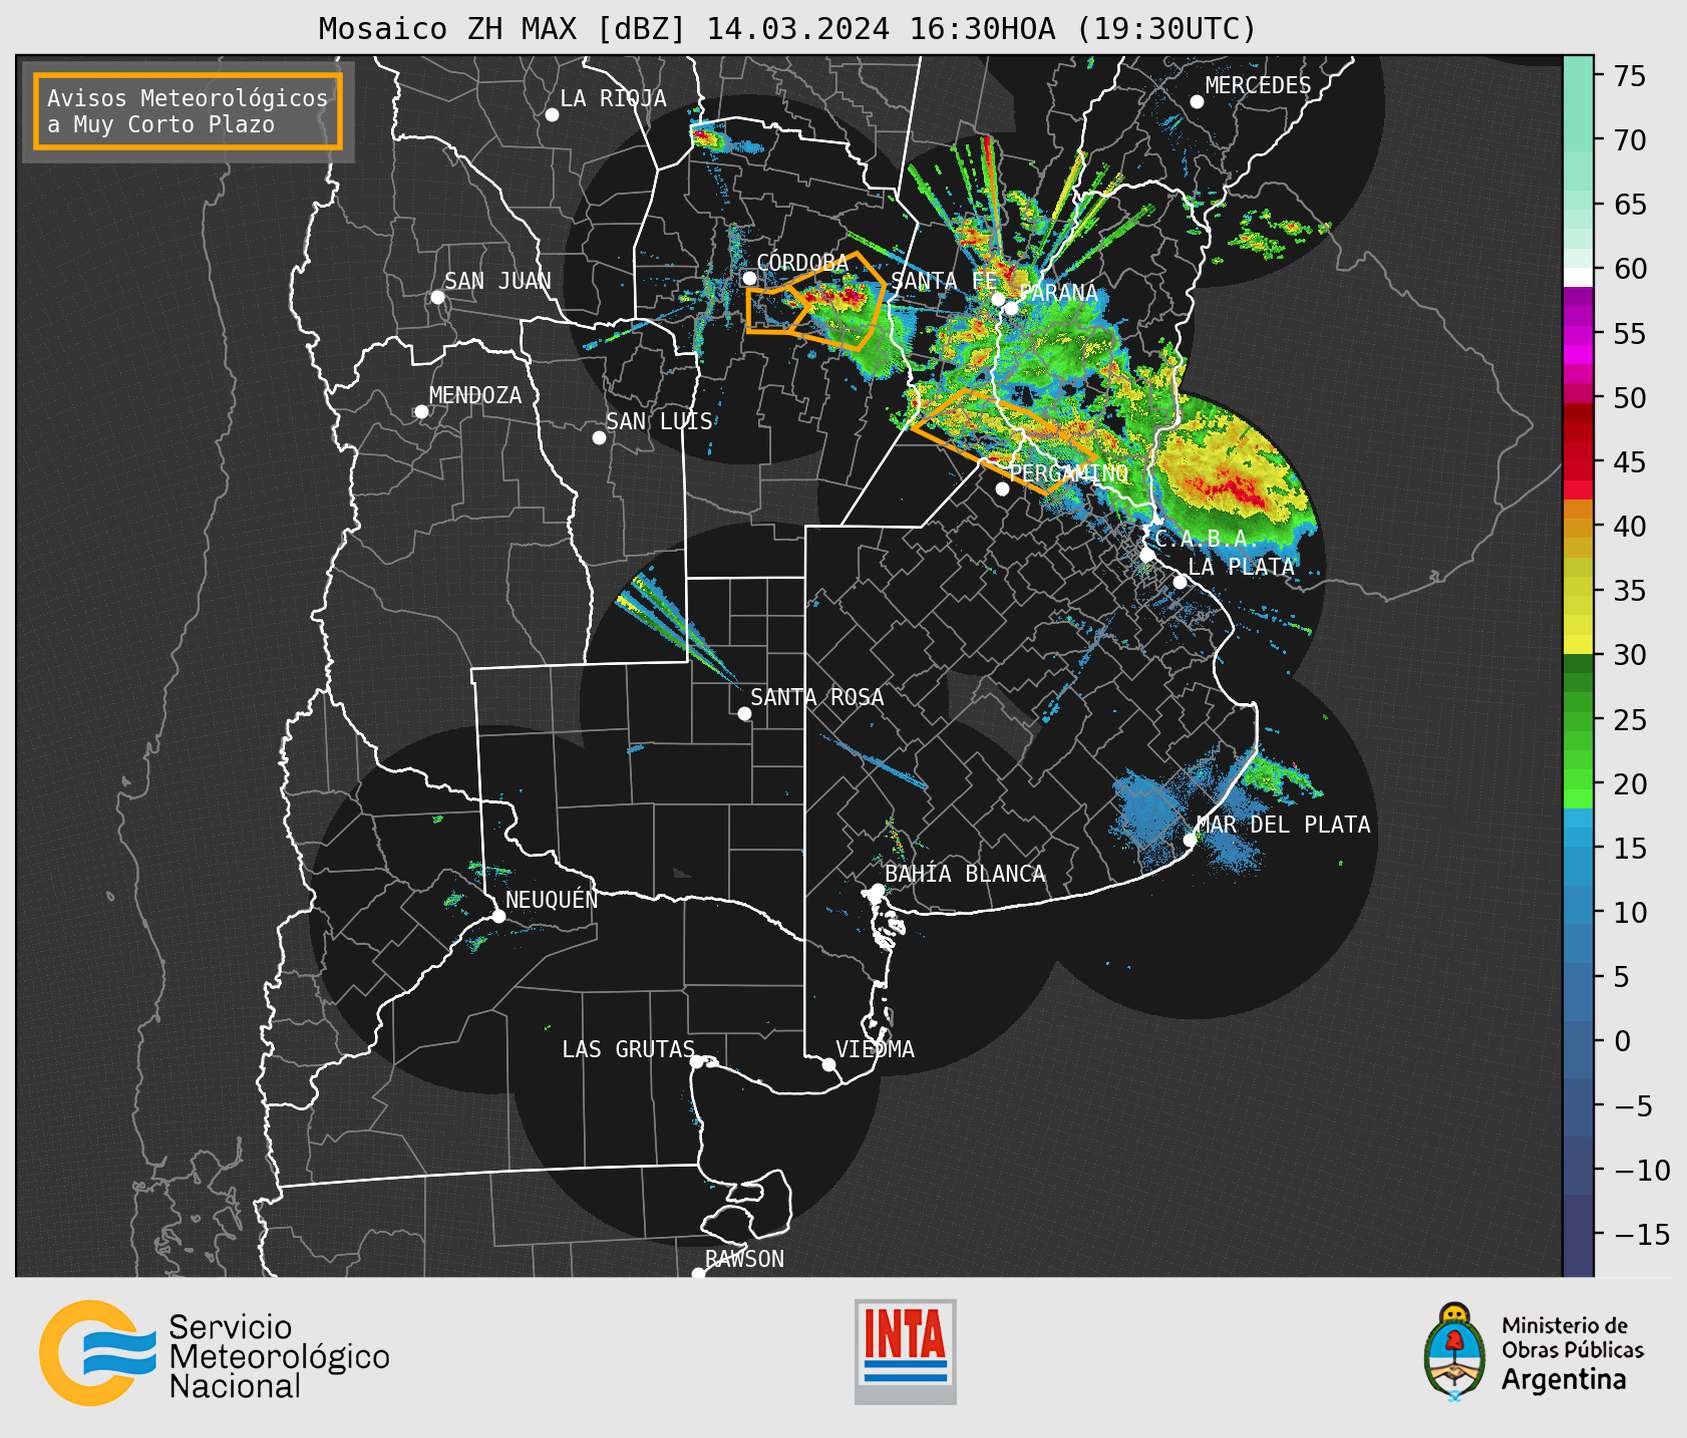Click the VIEDMA city marker
The height and width of the screenshot is (1438, 1687).
pyautogui.click(x=829, y=1065)
